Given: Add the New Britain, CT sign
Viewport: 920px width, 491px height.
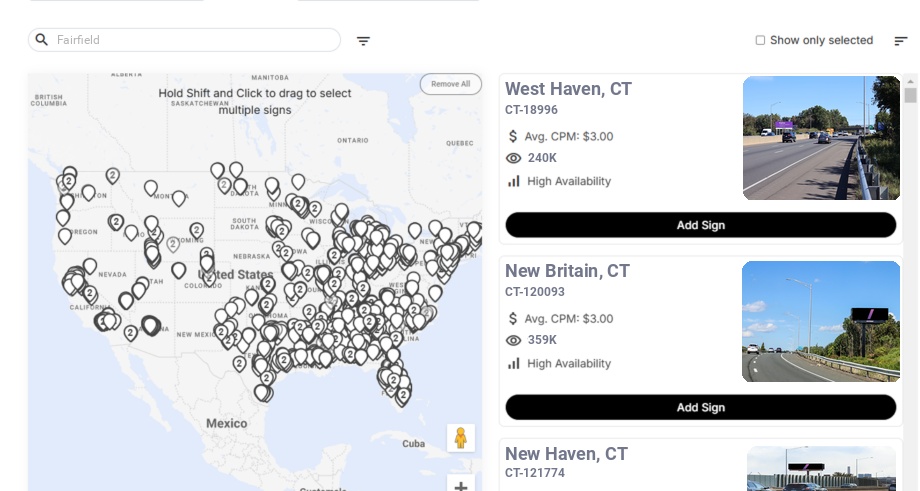Looking at the screenshot, I should click(700, 407).
